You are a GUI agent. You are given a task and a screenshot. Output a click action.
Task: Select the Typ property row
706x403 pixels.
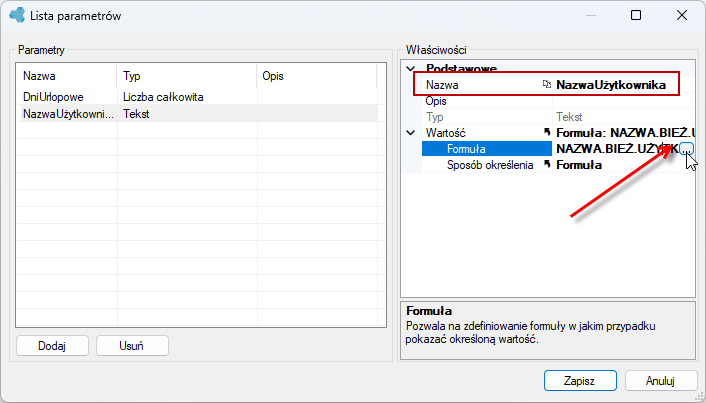(x=558, y=117)
